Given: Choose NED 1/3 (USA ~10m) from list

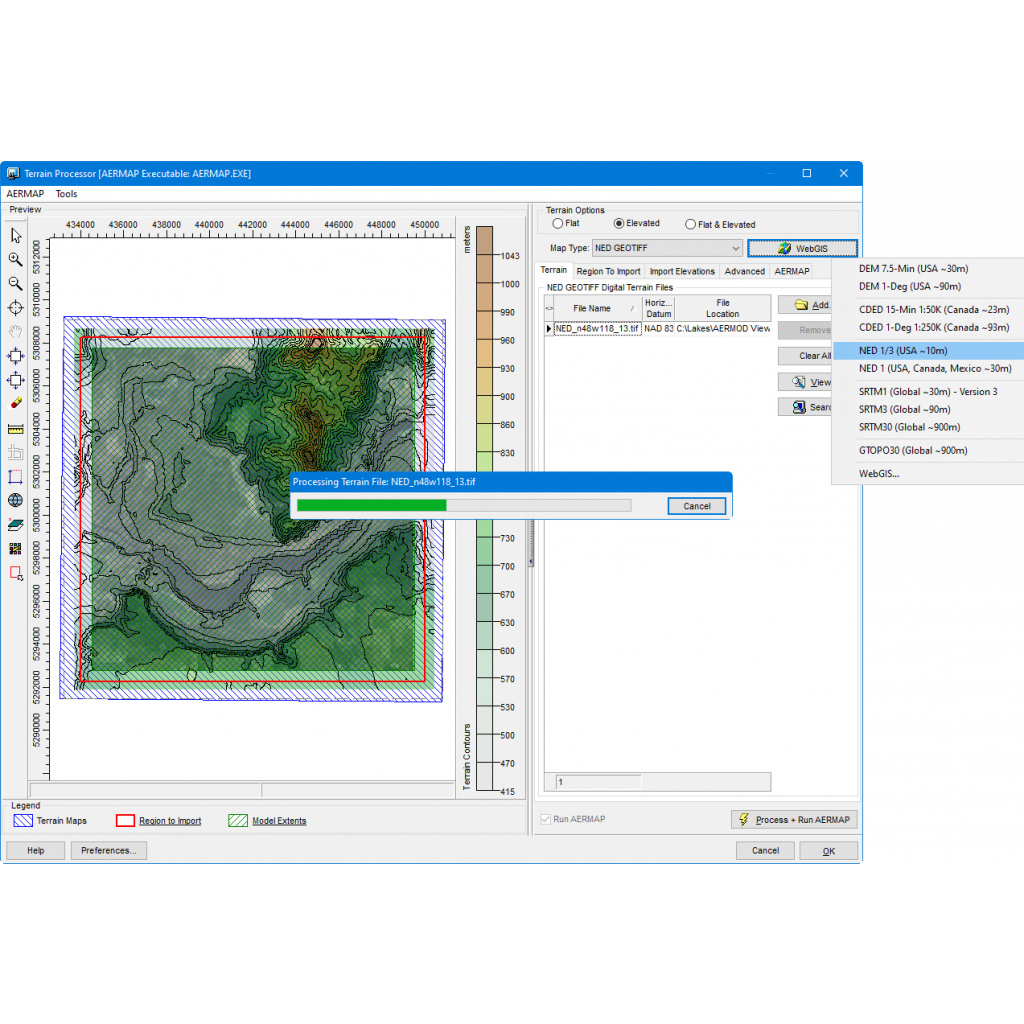Looking at the screenshot, I should tap(903, 350).
